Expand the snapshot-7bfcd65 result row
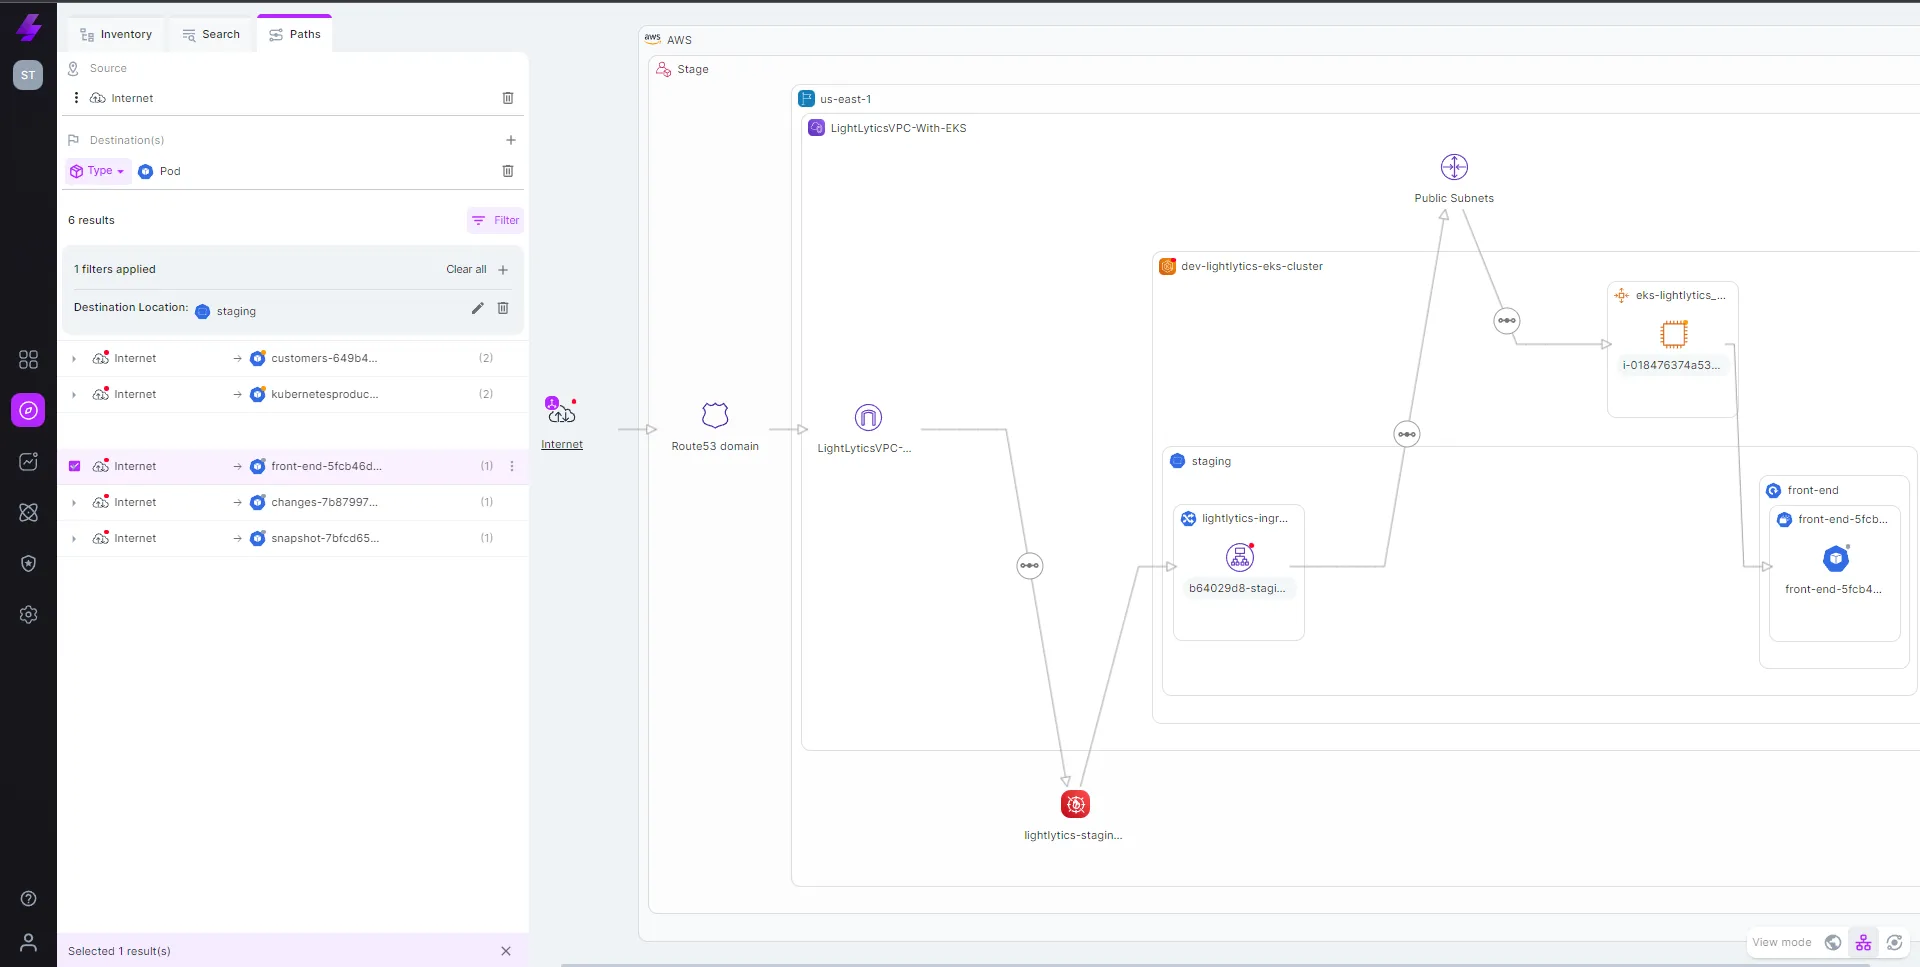Screen dimensions: 1920x967 tap(74, 538)
